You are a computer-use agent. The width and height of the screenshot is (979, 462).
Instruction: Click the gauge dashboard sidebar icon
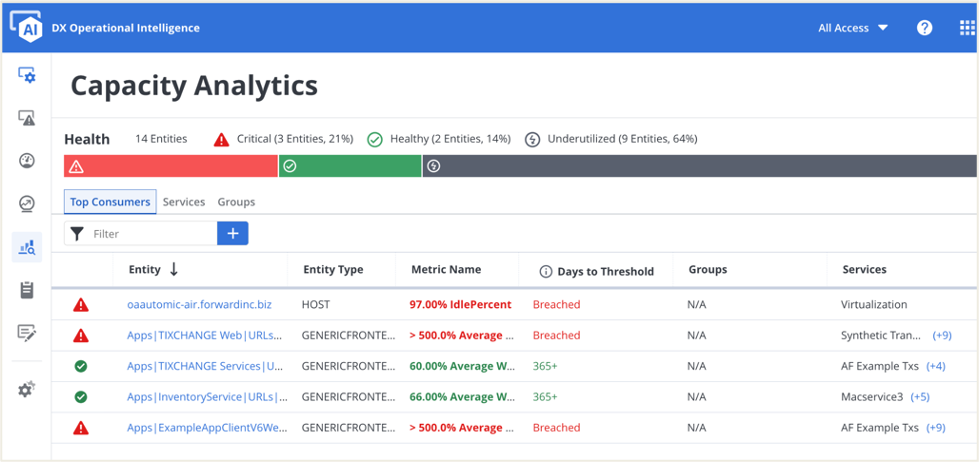point(27,161)
